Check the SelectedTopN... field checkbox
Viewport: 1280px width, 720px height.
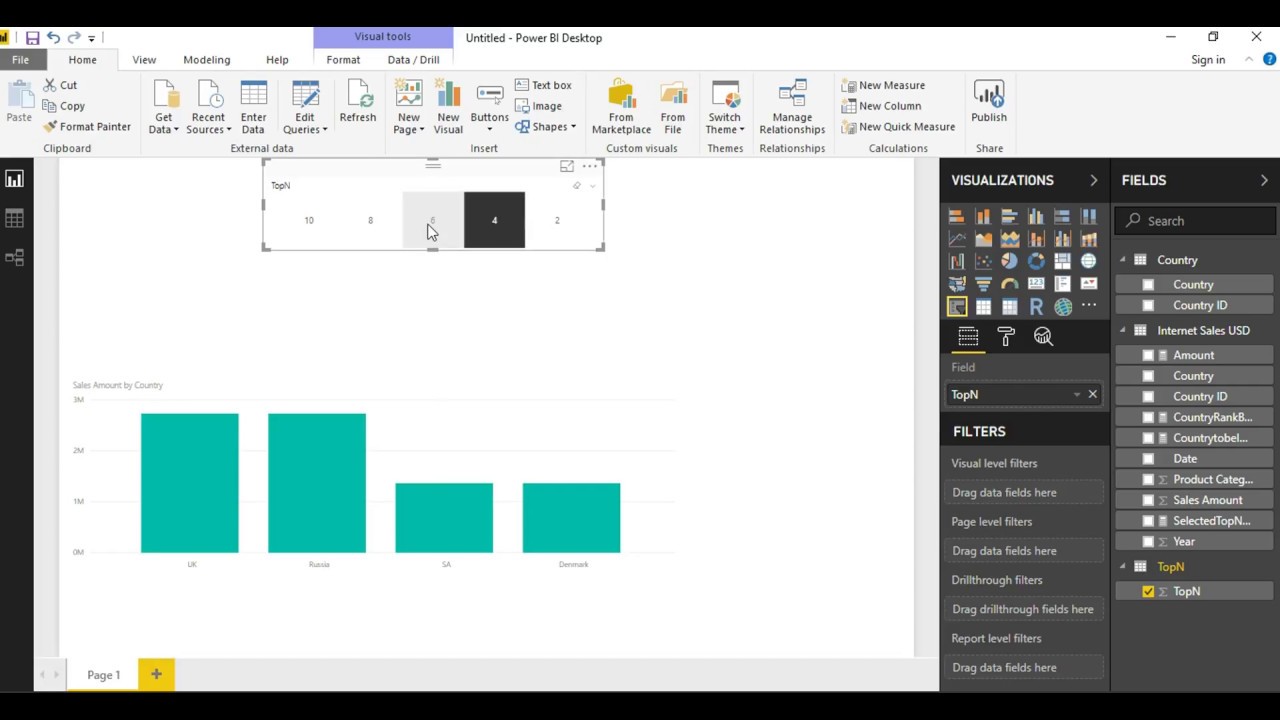click(x=1148, y=521)
